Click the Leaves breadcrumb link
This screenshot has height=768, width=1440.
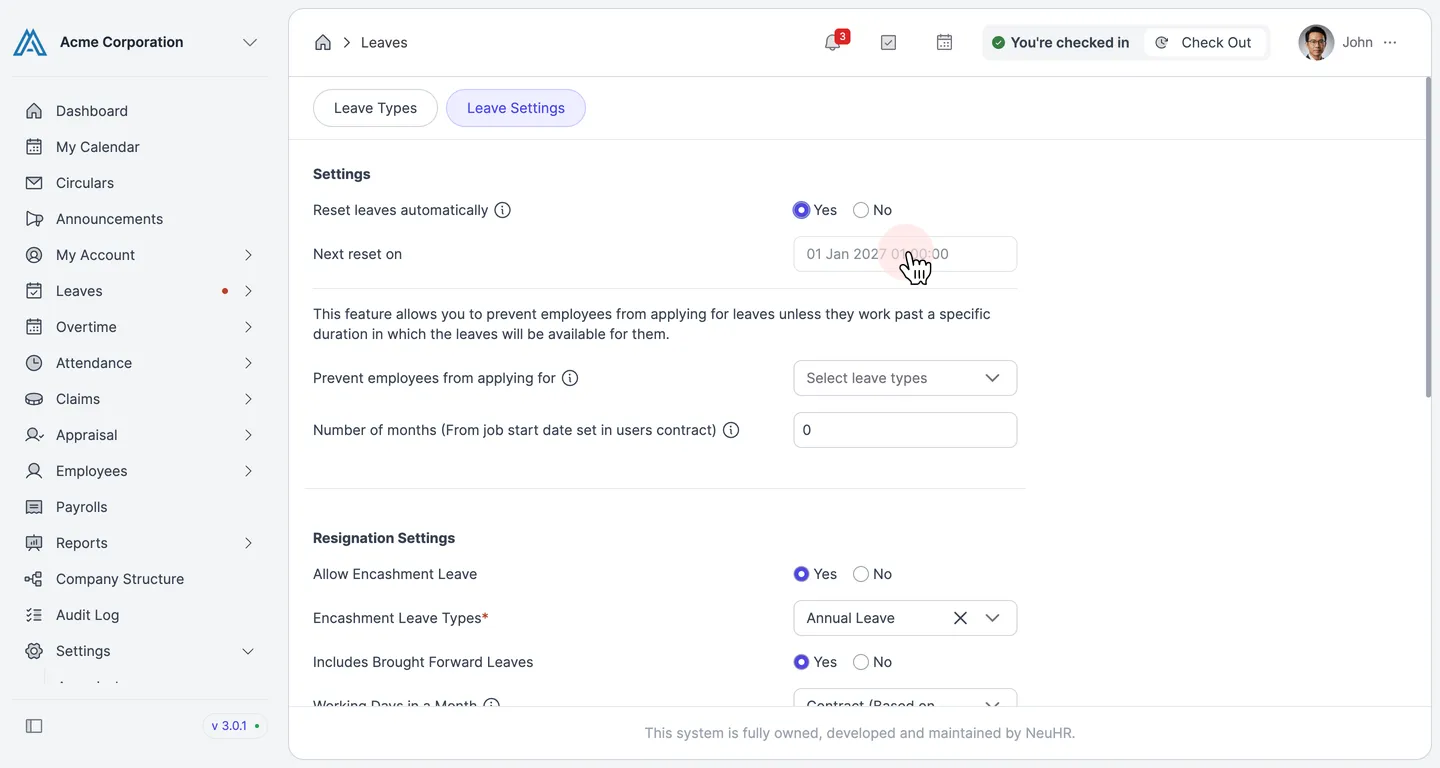(x=384, y=42)
